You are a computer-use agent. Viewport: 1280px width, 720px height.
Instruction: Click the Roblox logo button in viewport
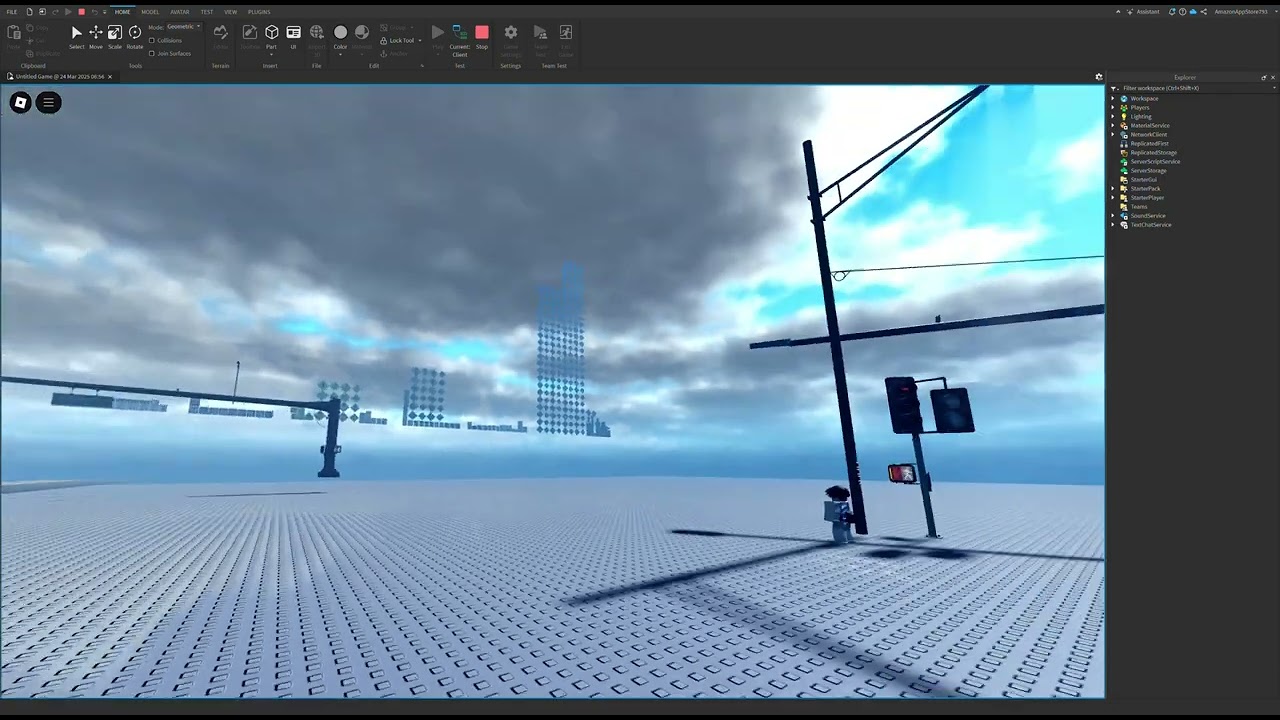(x=20, y=102)
